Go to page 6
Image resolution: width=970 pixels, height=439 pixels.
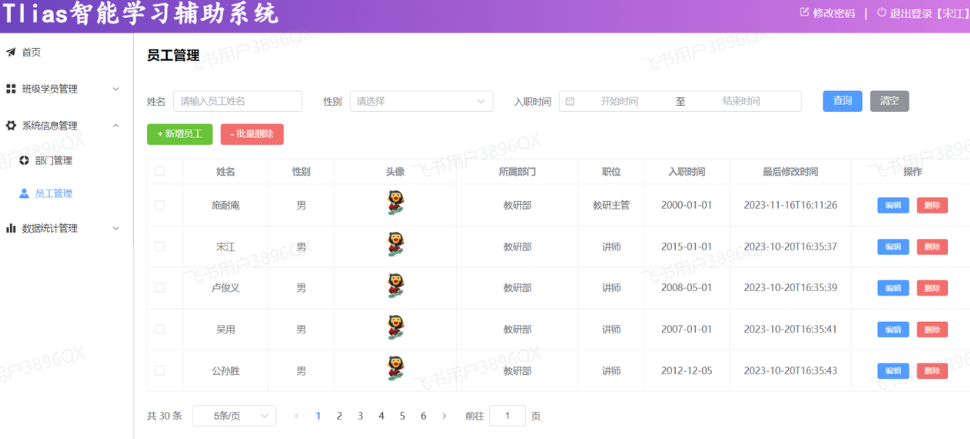click(x=423, y=416)
